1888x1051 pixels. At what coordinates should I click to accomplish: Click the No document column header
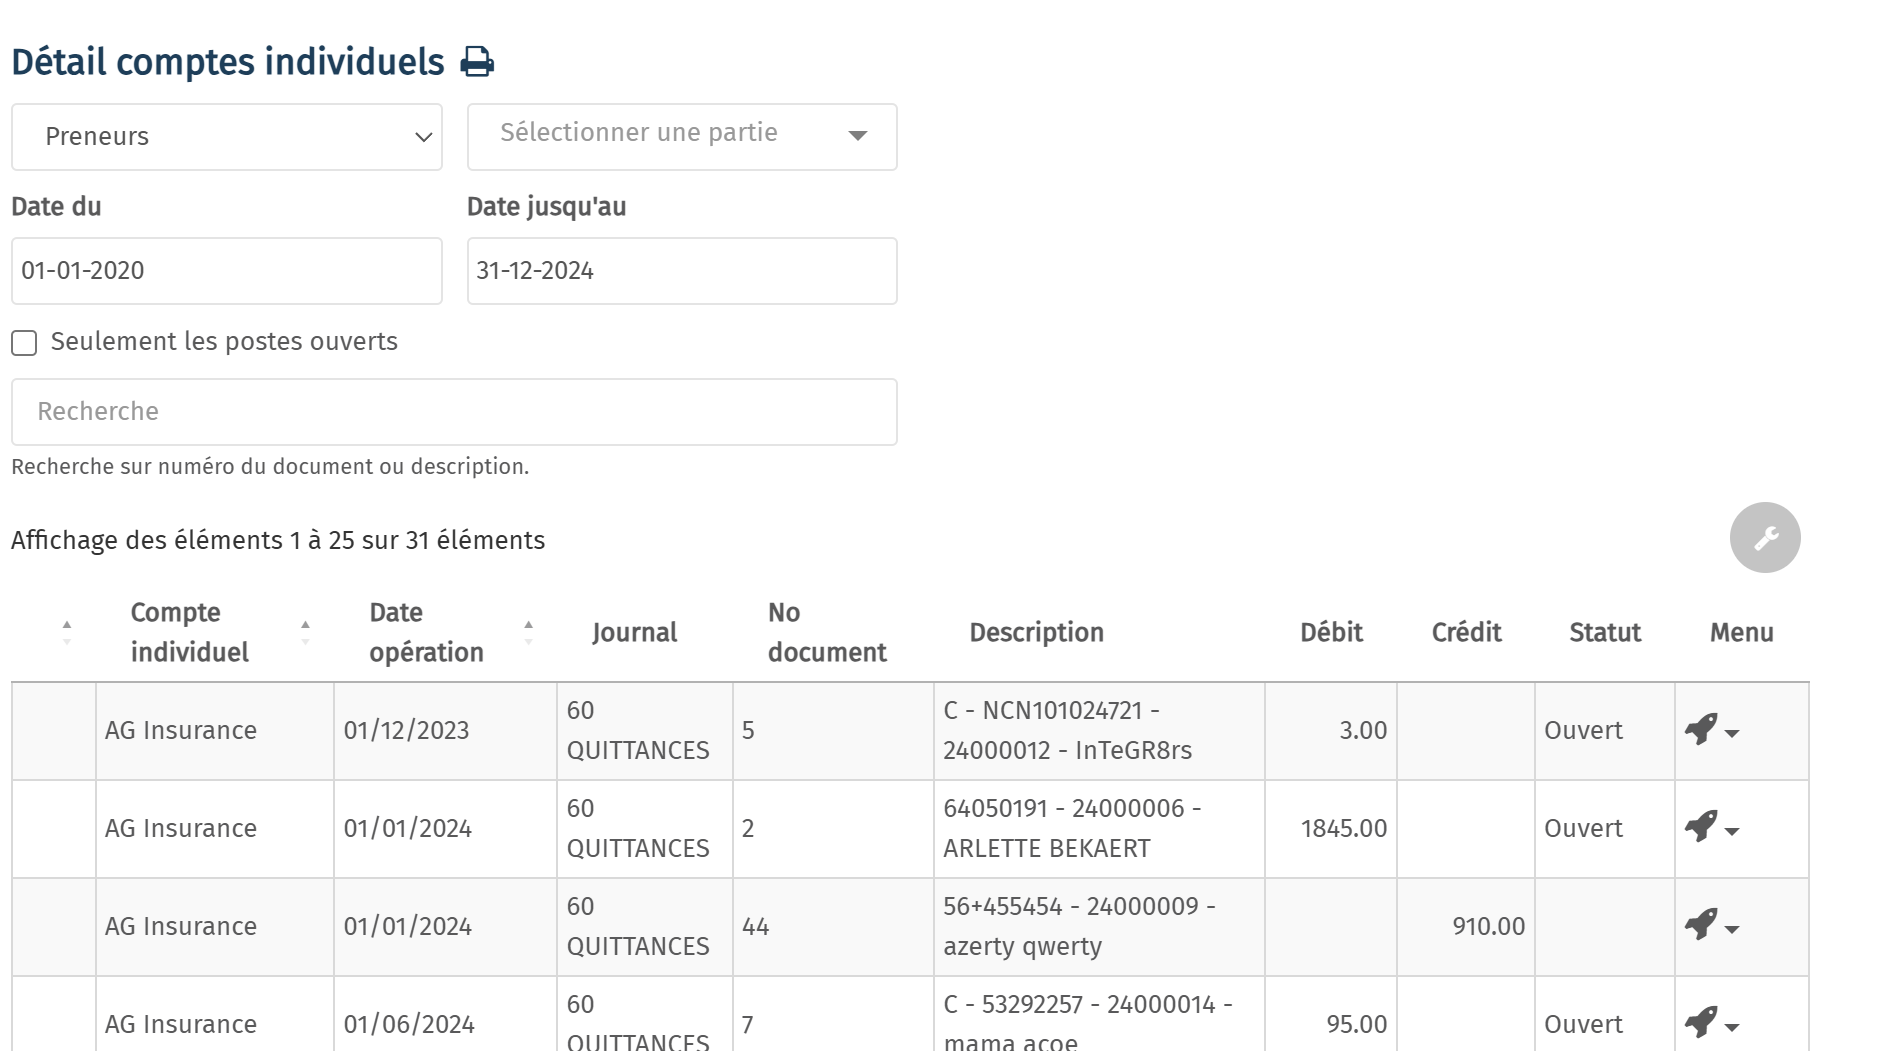coord(827,632)
